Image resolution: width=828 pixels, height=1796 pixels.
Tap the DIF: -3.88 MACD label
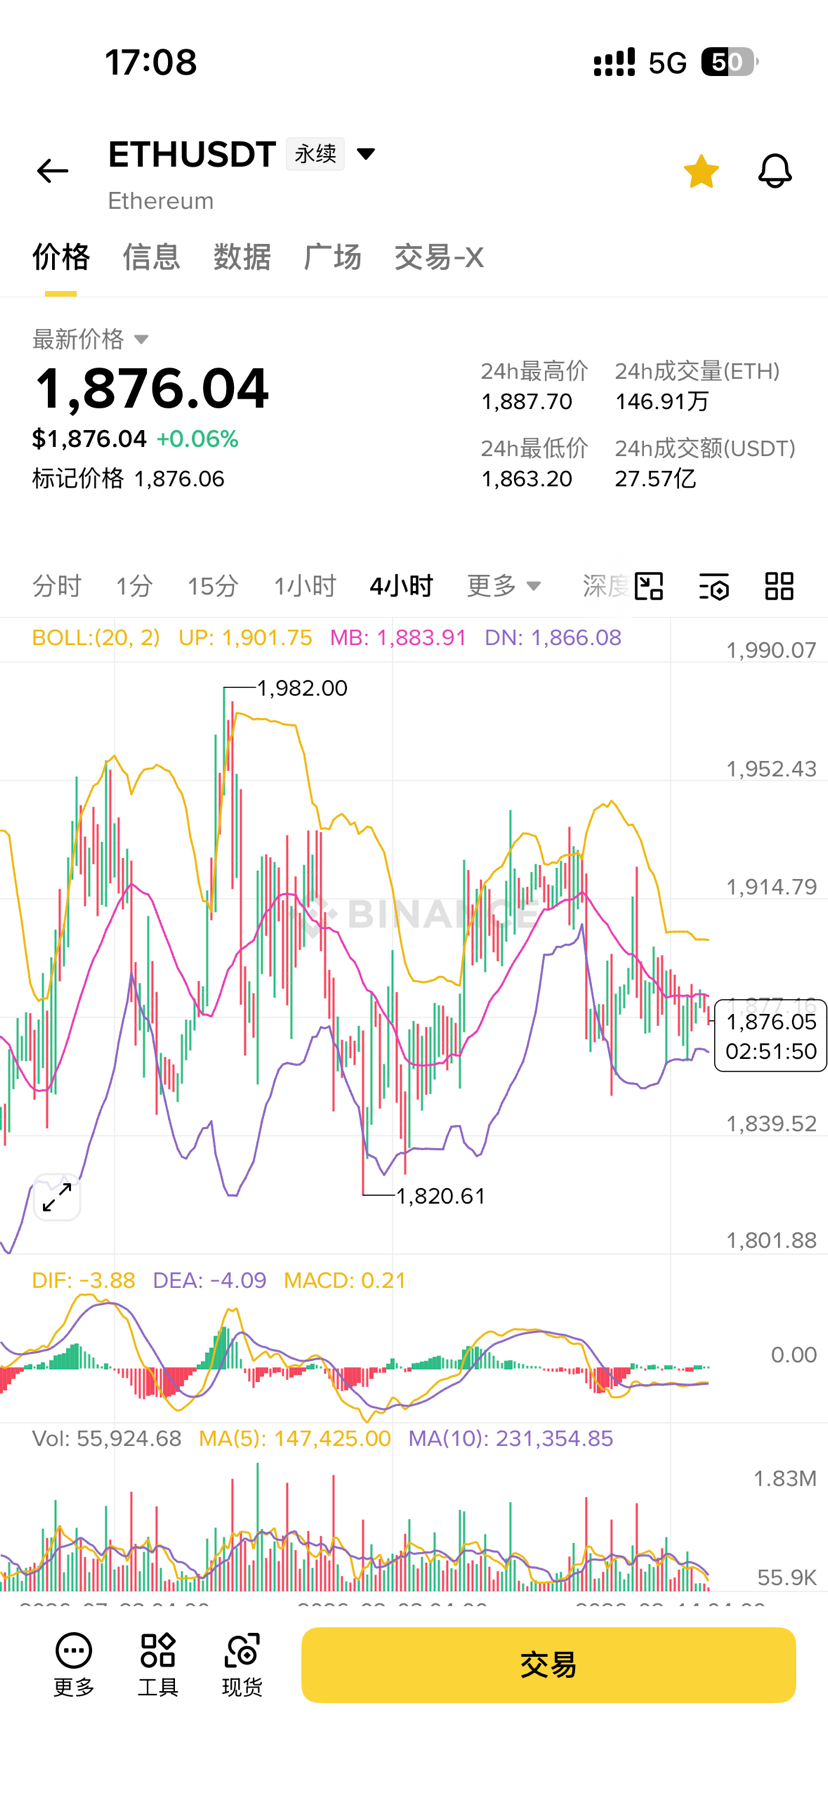(83, 1281)
